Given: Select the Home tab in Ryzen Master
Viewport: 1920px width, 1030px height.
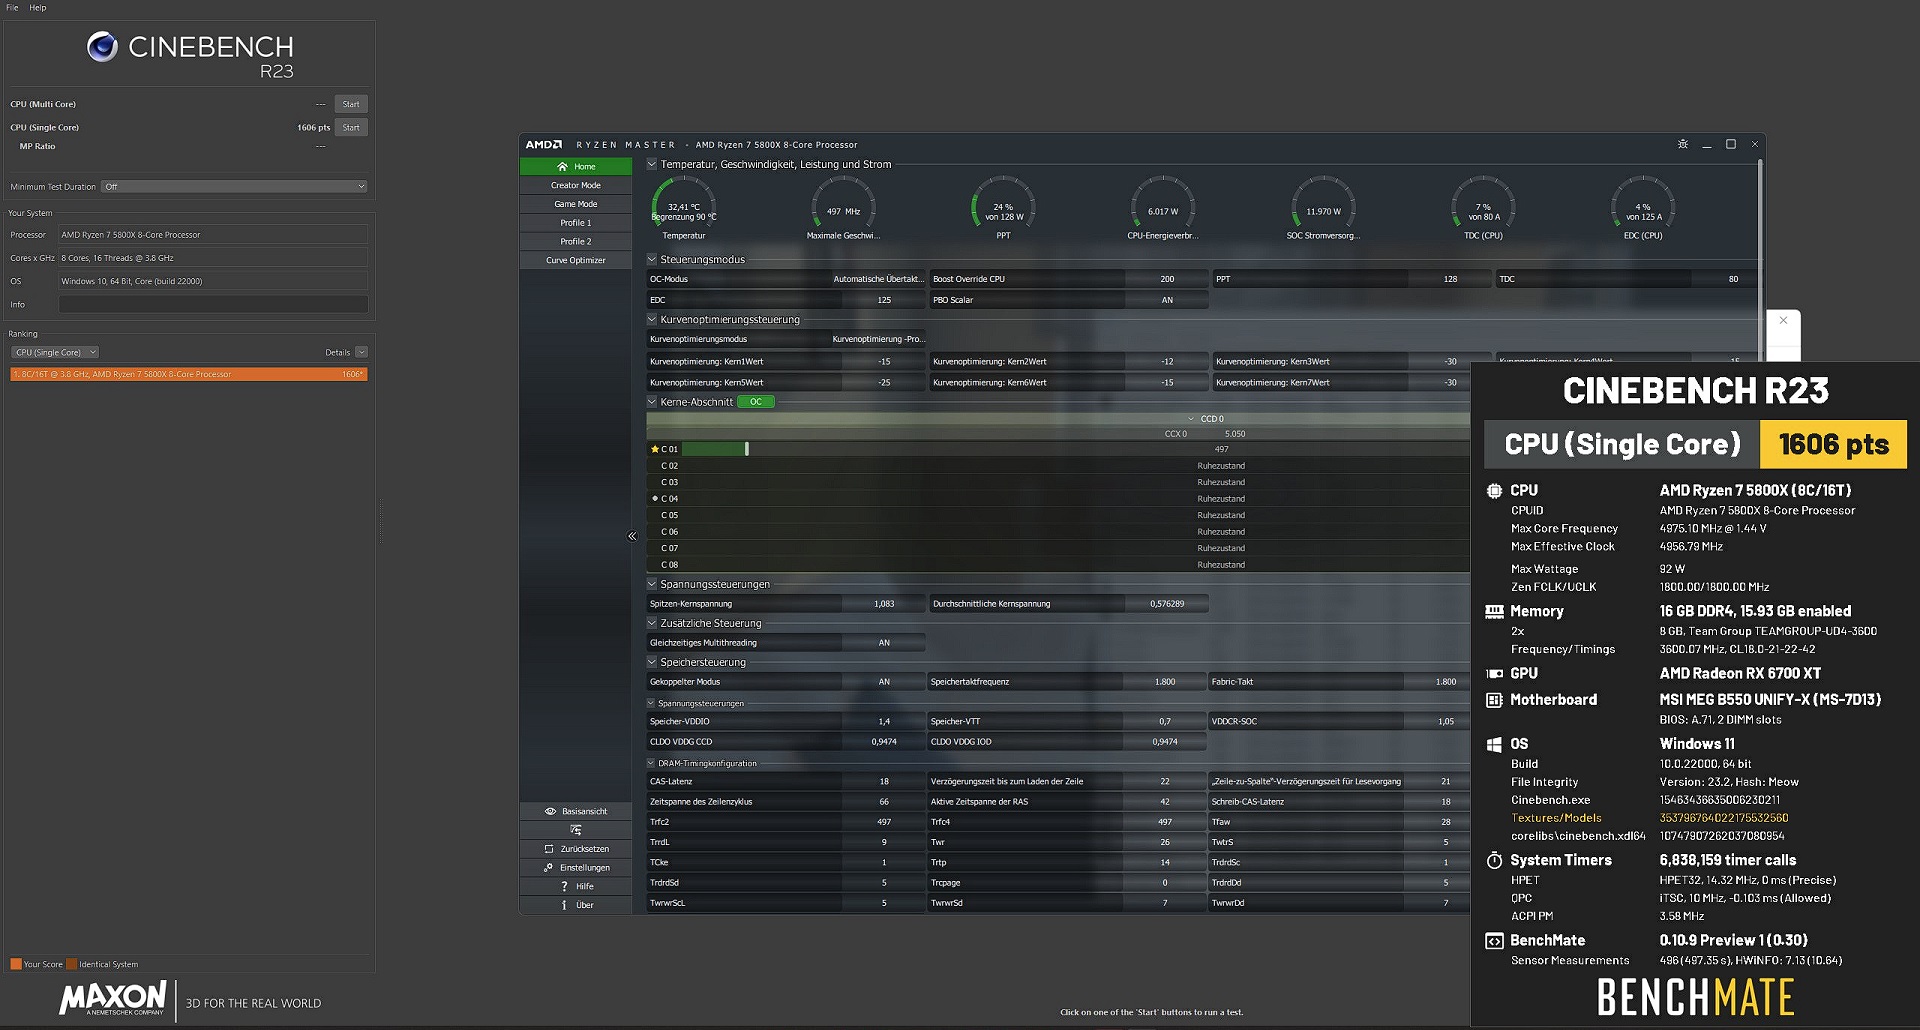Looking at the screenshot, I should click(x=576, y=166).
